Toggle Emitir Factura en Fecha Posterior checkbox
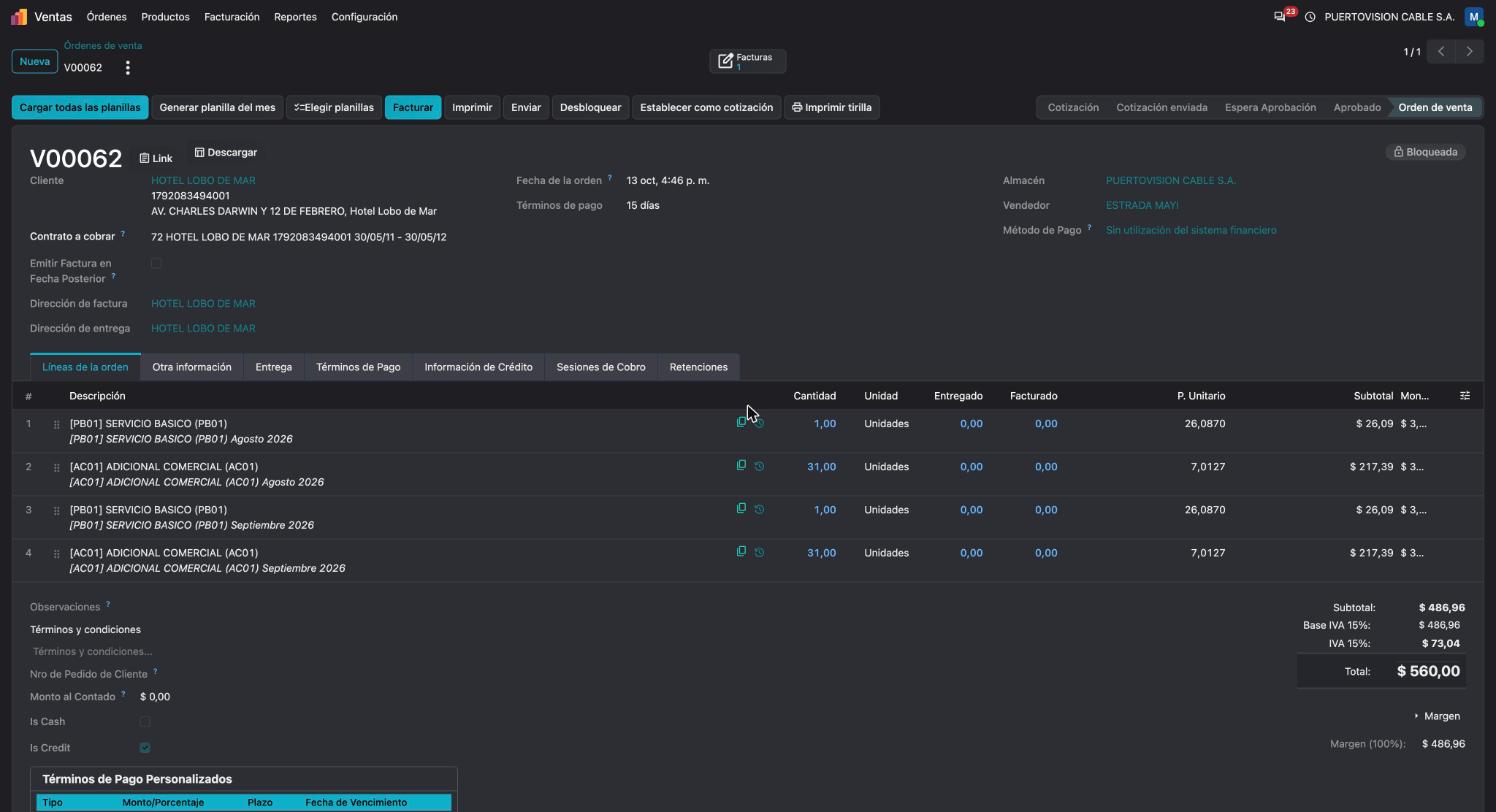 click(x=156, y=263)
